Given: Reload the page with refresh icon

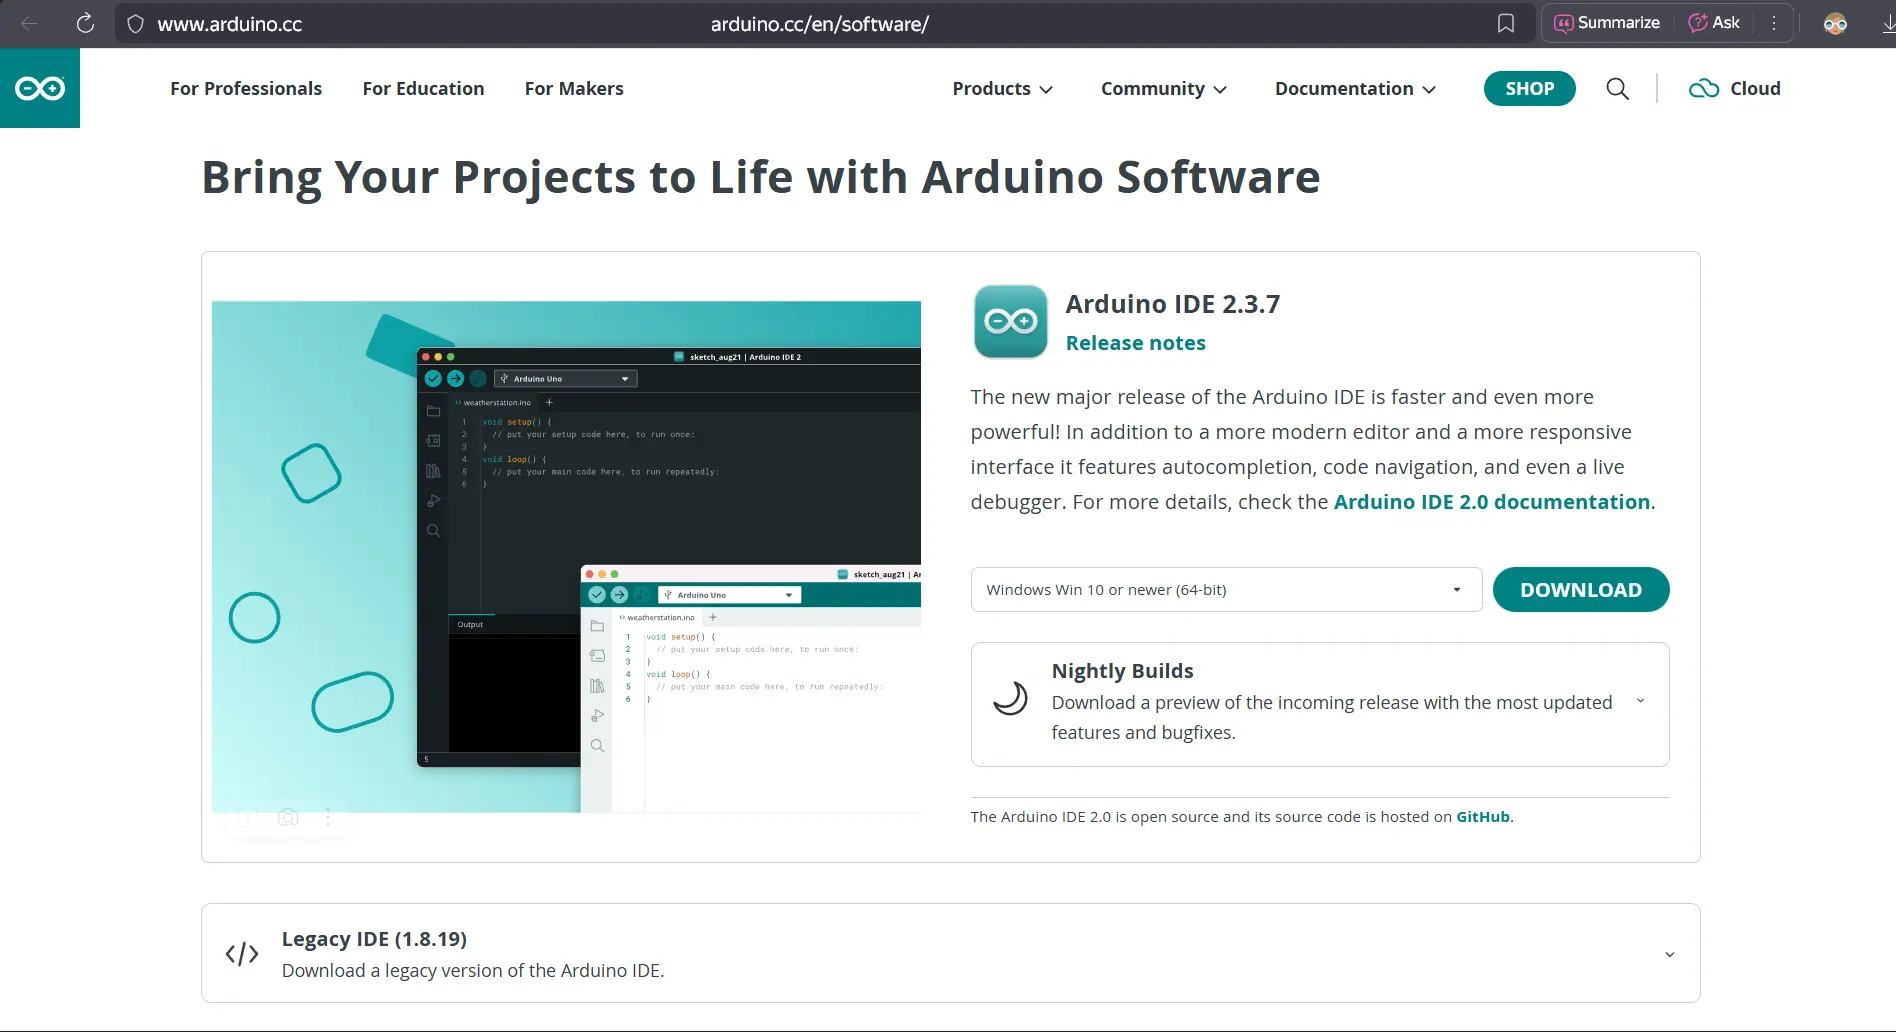Looking at the screenshot, I should (x=85, y=24).
